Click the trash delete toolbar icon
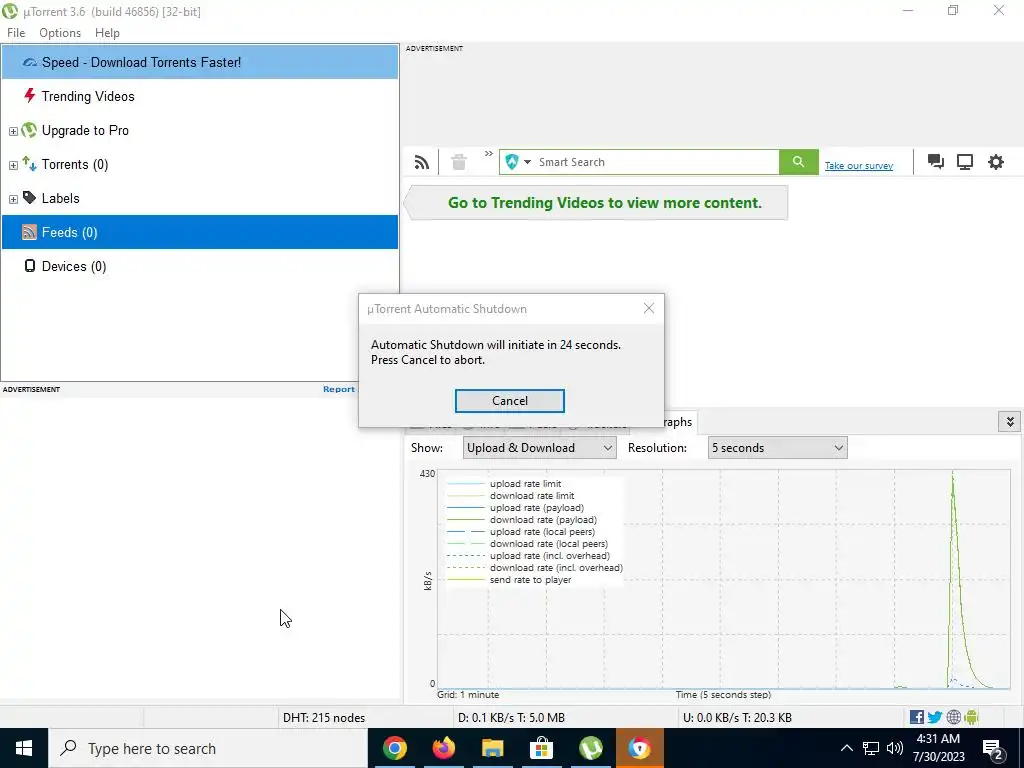Image resolution: width=1024 pixels, height=768 pixels. click(459, 162)
